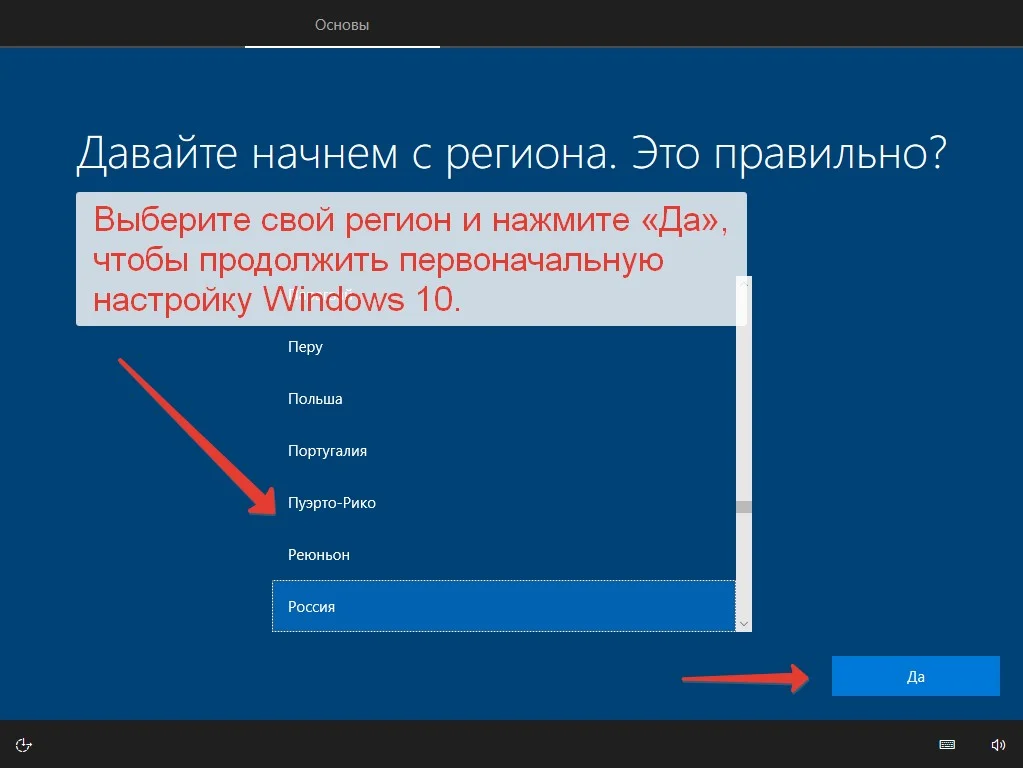Click the scroll-down arrow of region list

(x=744, y=624)
